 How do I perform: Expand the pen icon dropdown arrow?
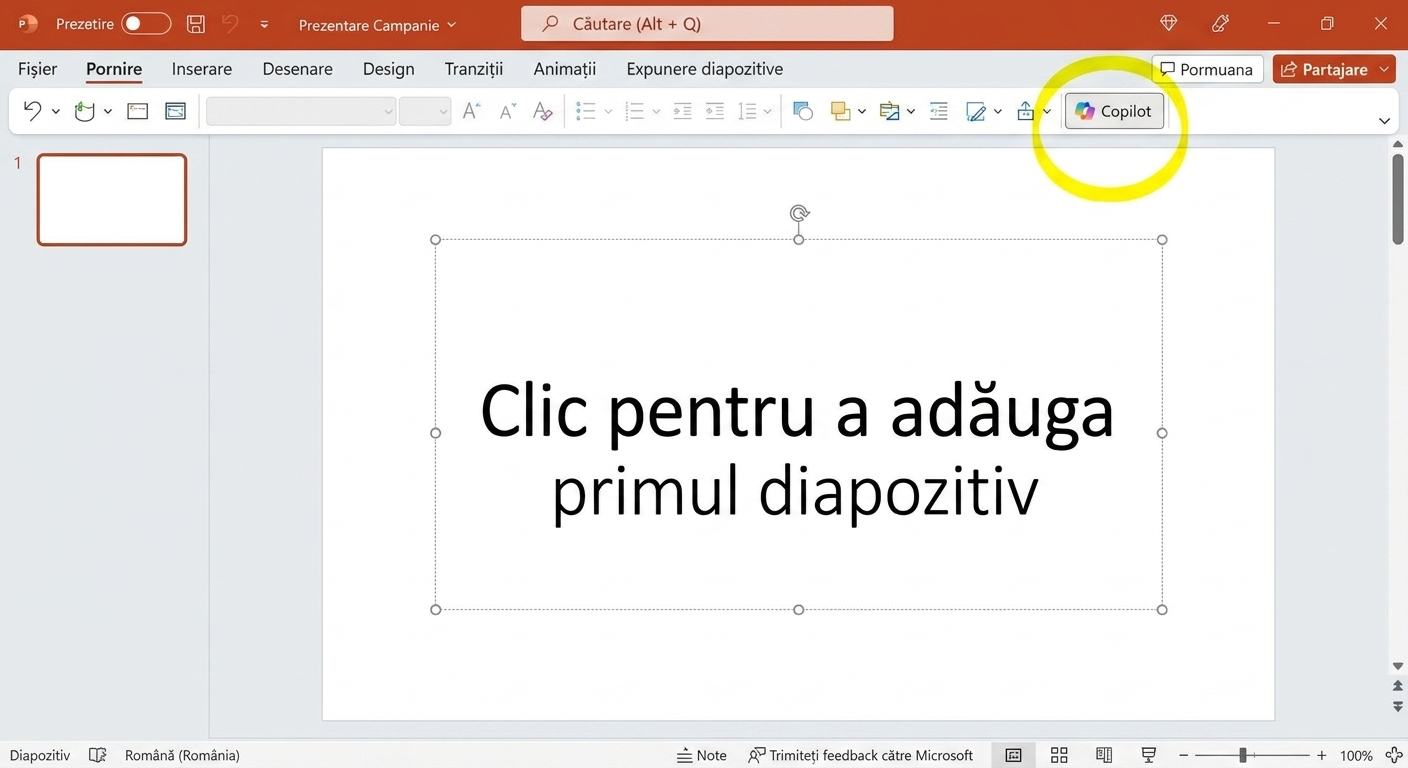(998, 112)
